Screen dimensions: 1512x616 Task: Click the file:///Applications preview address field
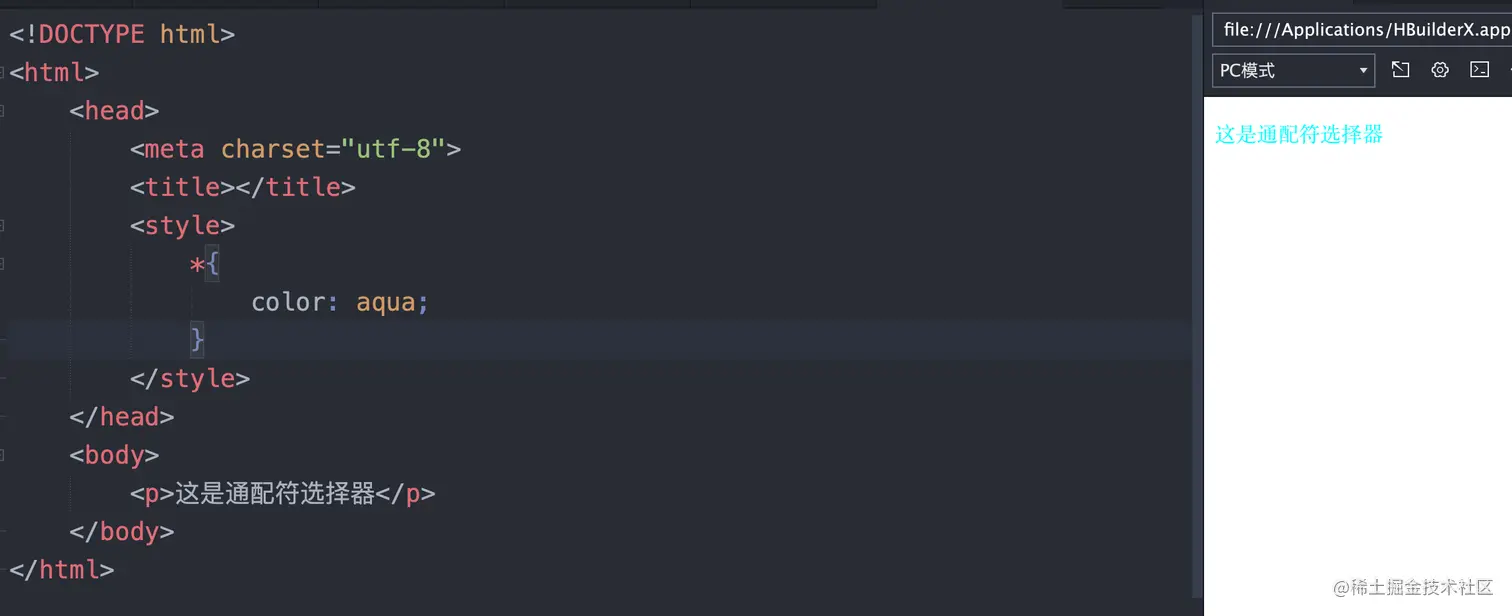click(1362, 30)
